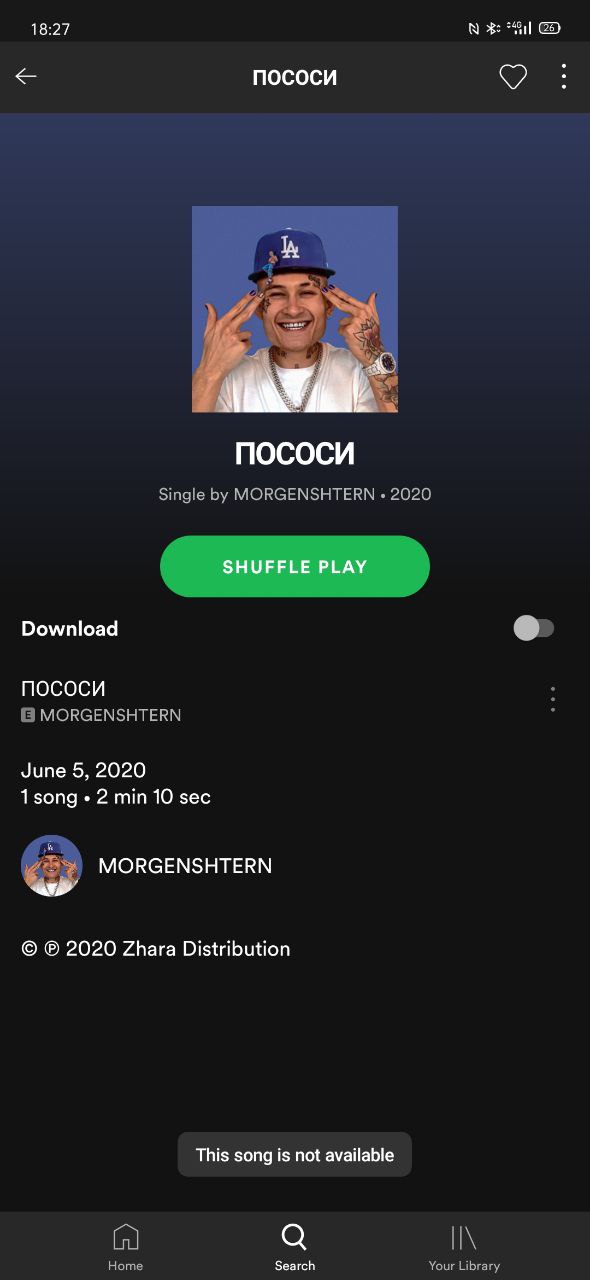The height and width of the screenshot is (1280, 590).
Task: Open the header three-dot options menu
Action: [564, 77]
